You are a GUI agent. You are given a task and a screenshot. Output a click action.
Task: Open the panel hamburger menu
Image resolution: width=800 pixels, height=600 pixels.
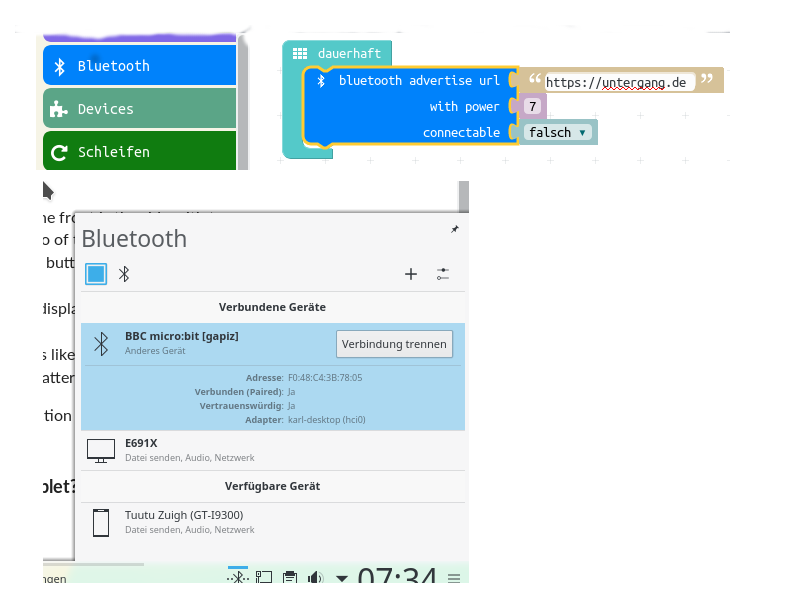tap(454, 578)
